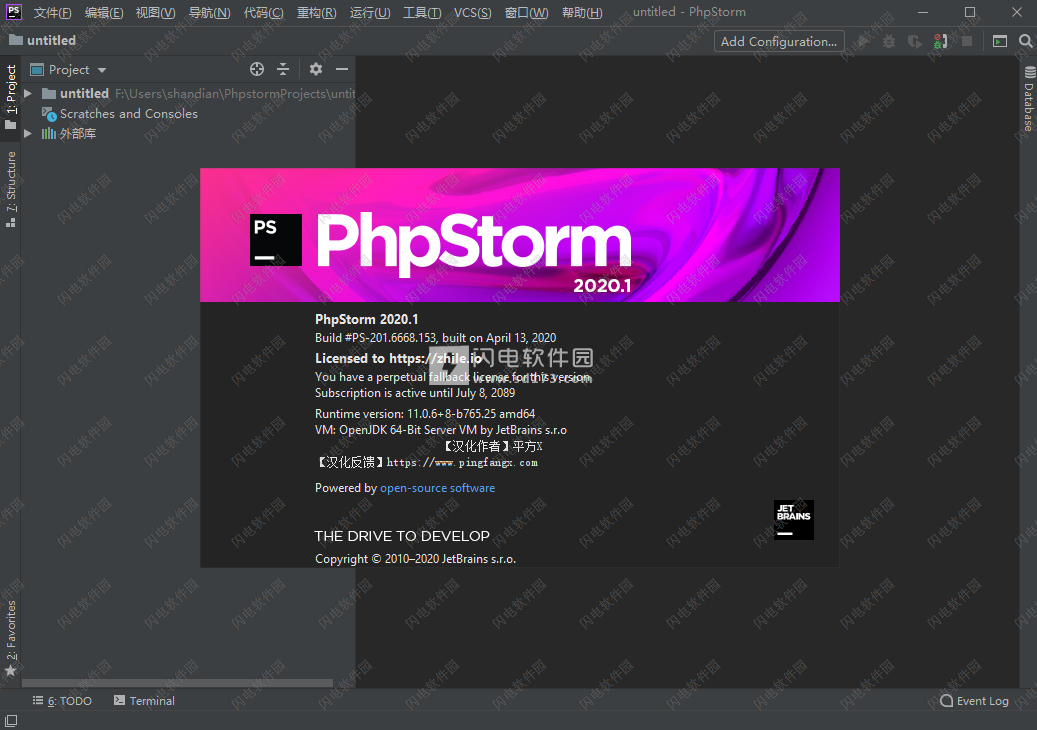The width and height of the screenshot is (1037, 730).
Task: Click the untitled breadcrumb in navigation bar
Action: (43, 40)
